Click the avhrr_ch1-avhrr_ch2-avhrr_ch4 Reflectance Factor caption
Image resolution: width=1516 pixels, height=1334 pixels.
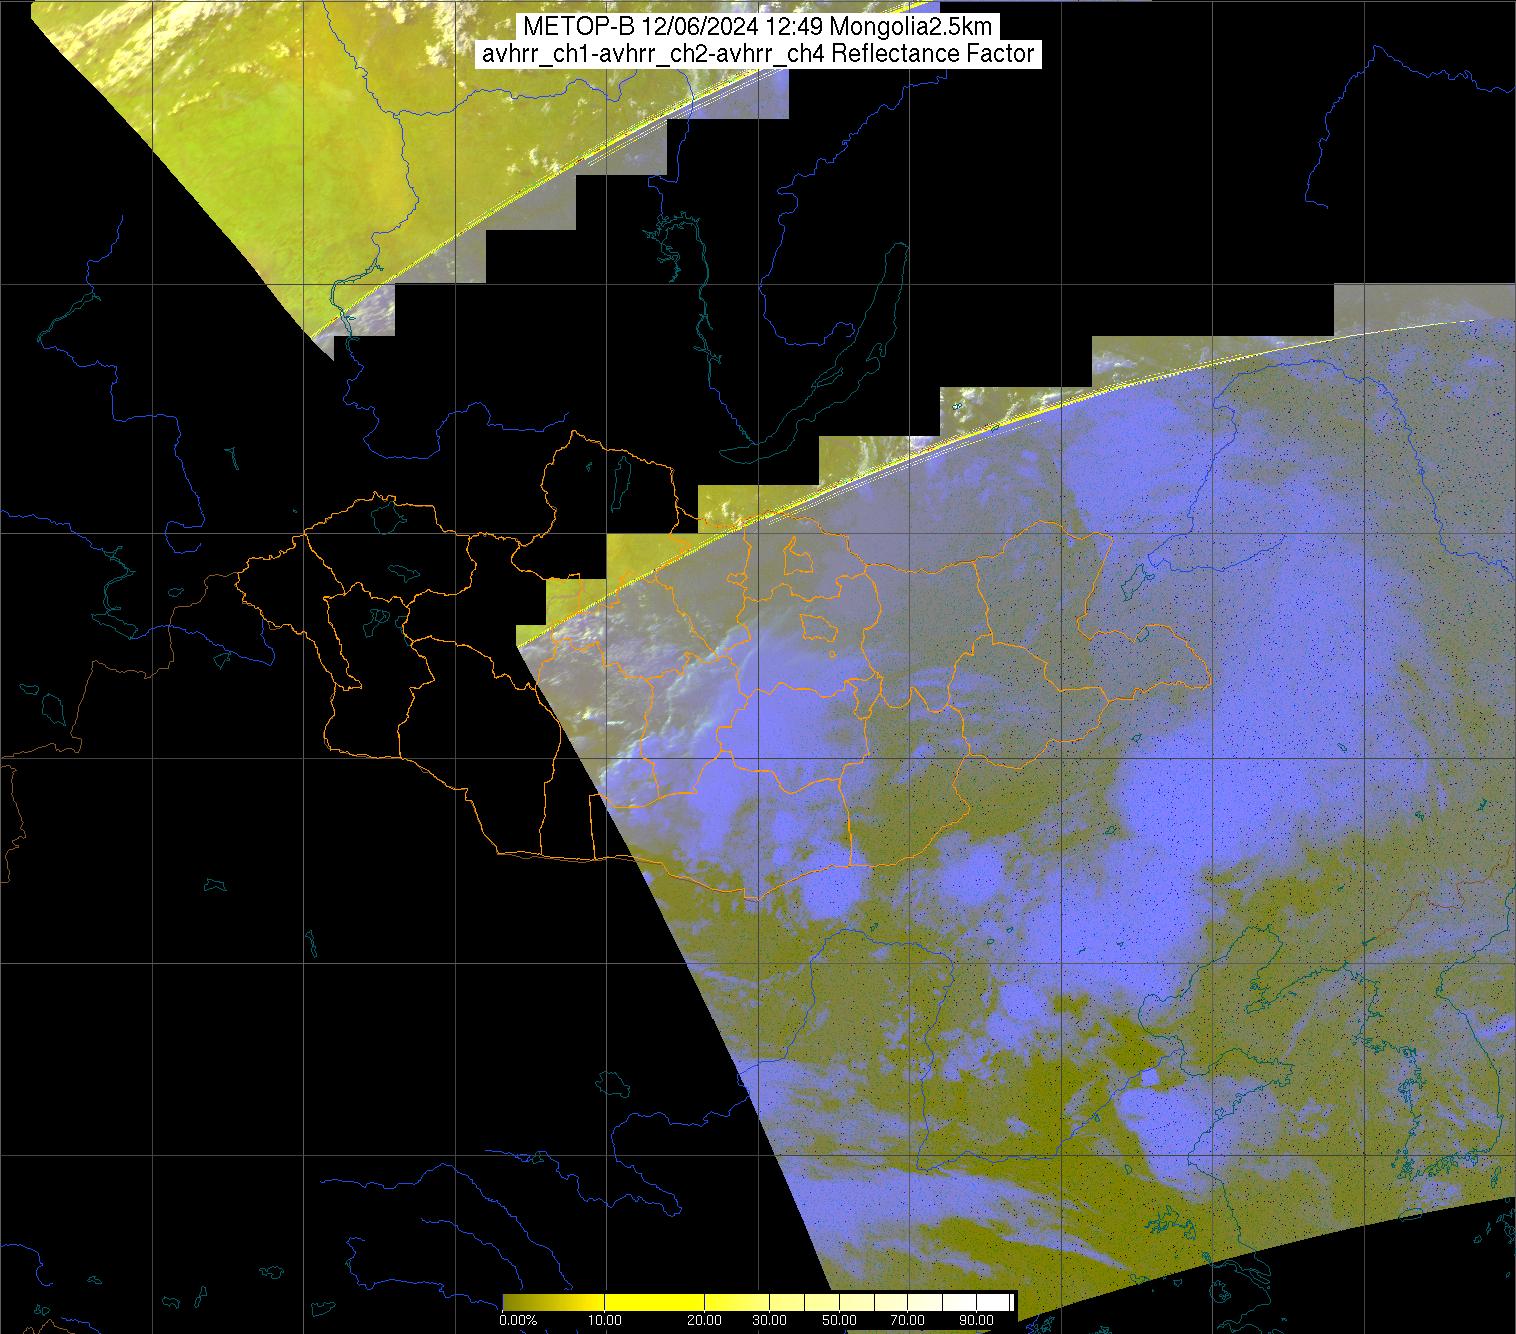pos(758,54)
